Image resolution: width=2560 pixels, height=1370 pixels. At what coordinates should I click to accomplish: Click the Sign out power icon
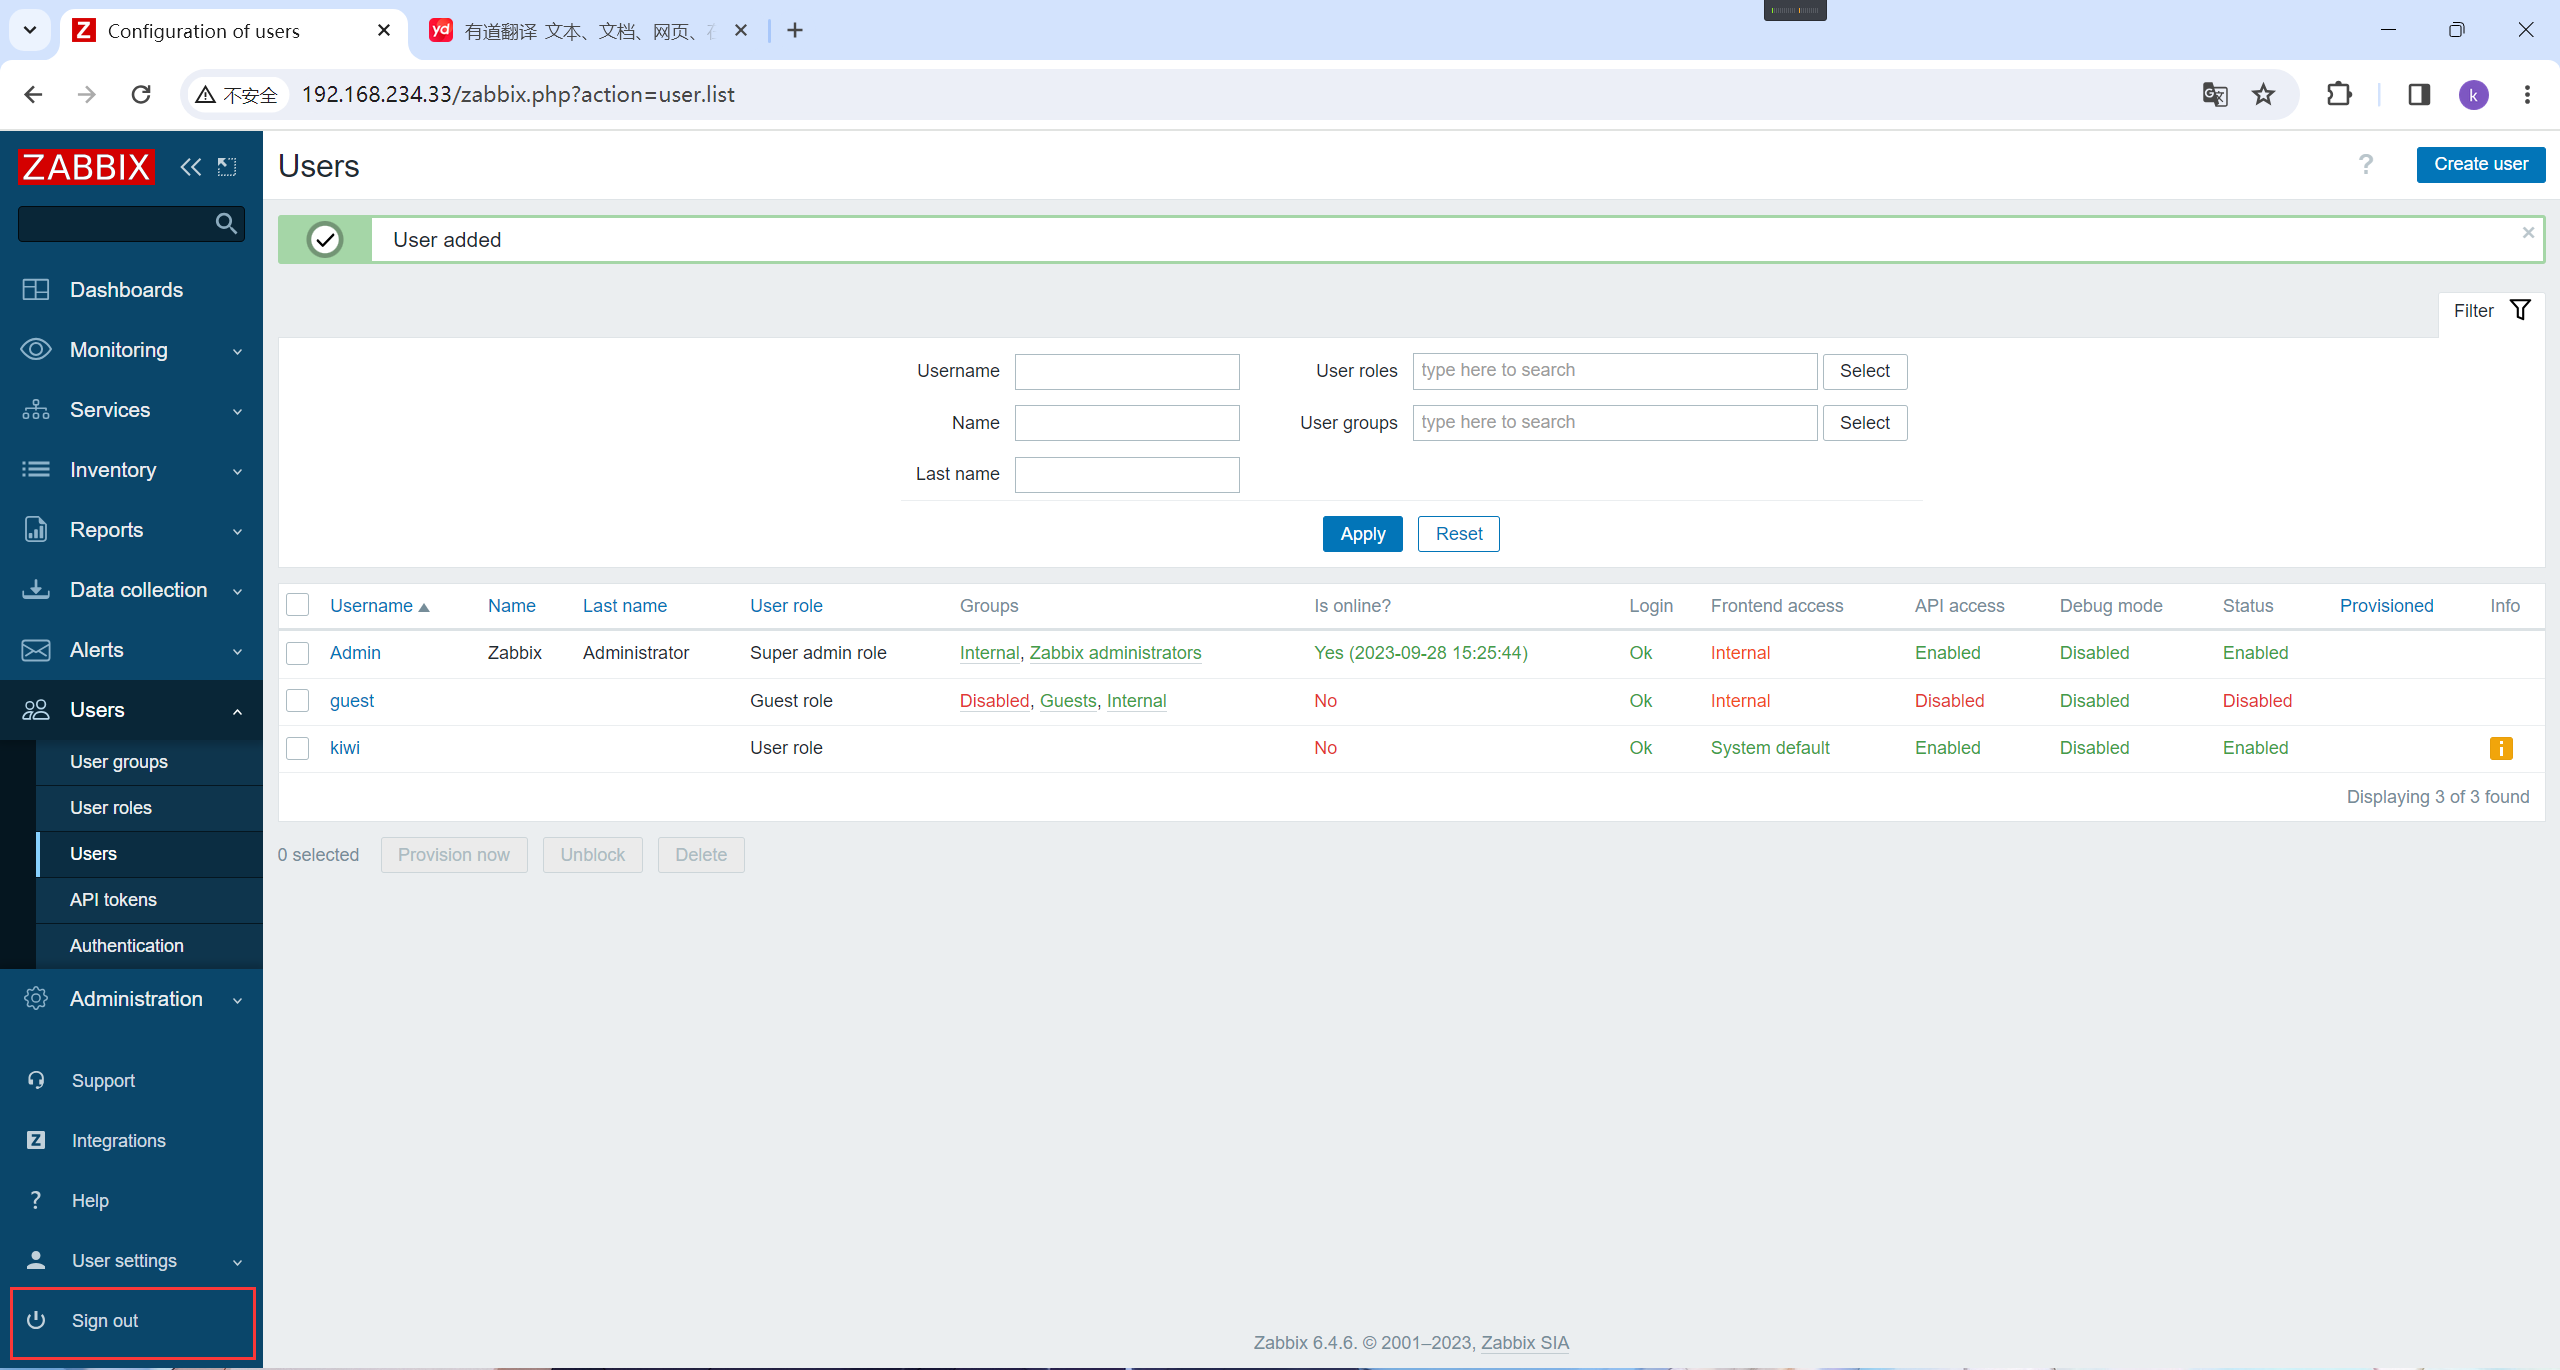tap(36, 1320)
